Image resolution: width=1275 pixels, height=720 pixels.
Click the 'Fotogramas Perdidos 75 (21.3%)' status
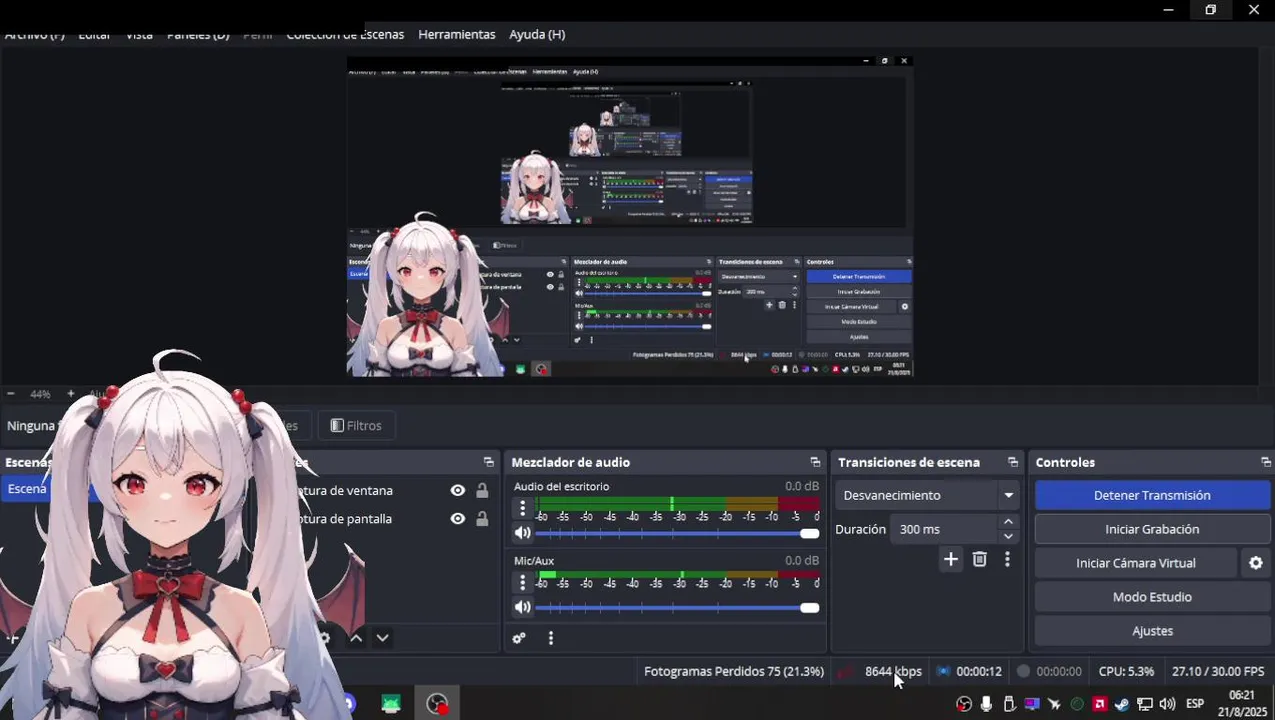click(734, 672)
